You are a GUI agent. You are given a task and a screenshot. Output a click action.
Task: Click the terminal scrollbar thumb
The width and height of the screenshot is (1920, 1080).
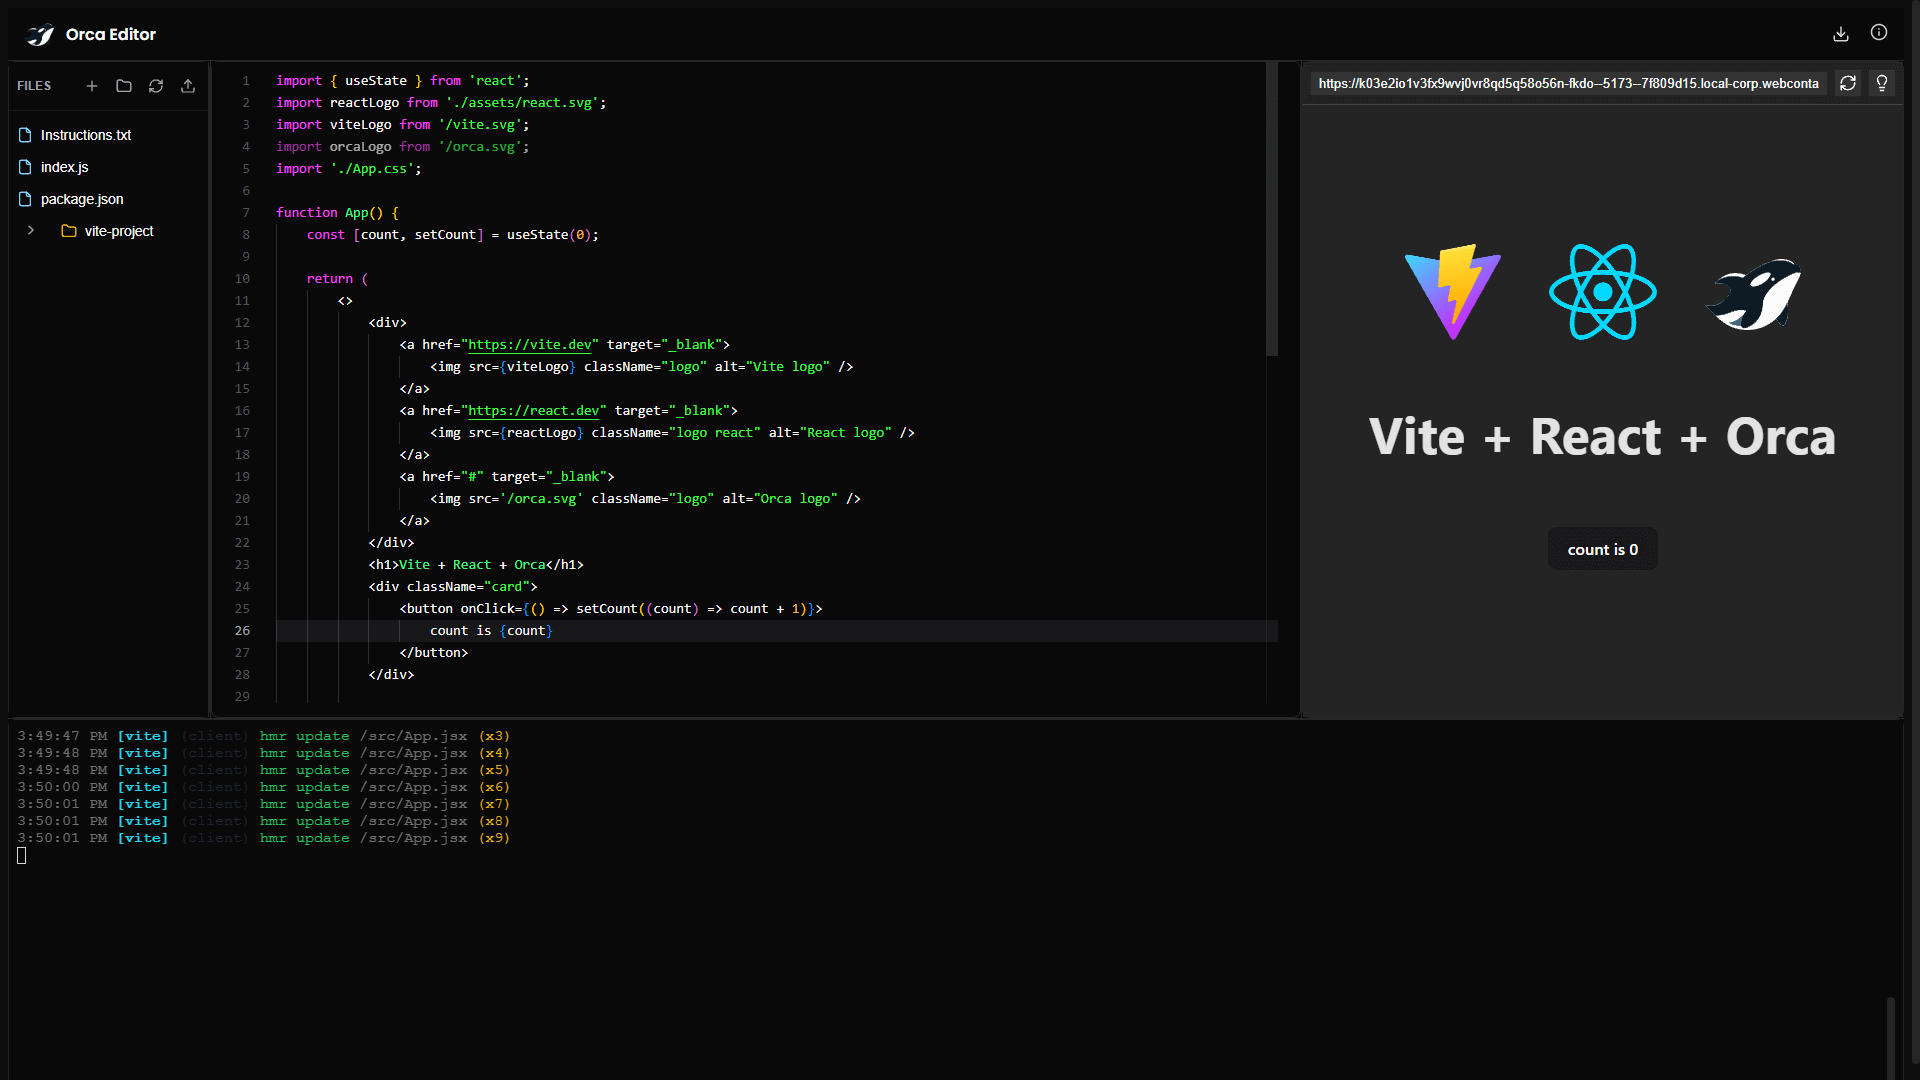[x=1890, y=1036]
